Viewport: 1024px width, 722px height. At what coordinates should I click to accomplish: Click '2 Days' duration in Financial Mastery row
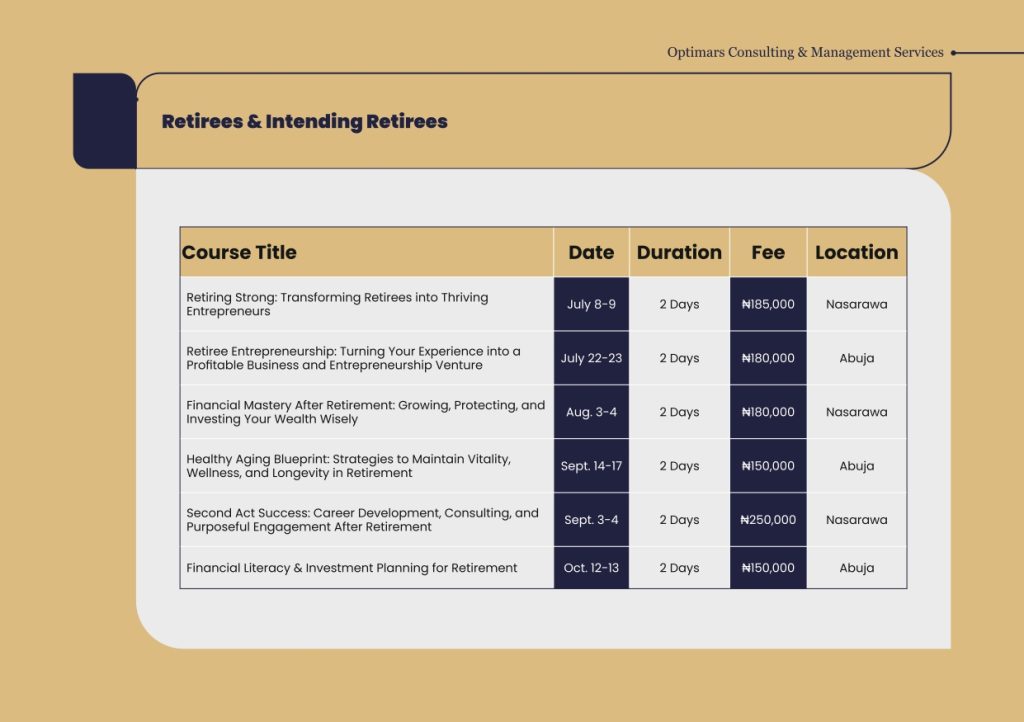[x=679, y=412]
